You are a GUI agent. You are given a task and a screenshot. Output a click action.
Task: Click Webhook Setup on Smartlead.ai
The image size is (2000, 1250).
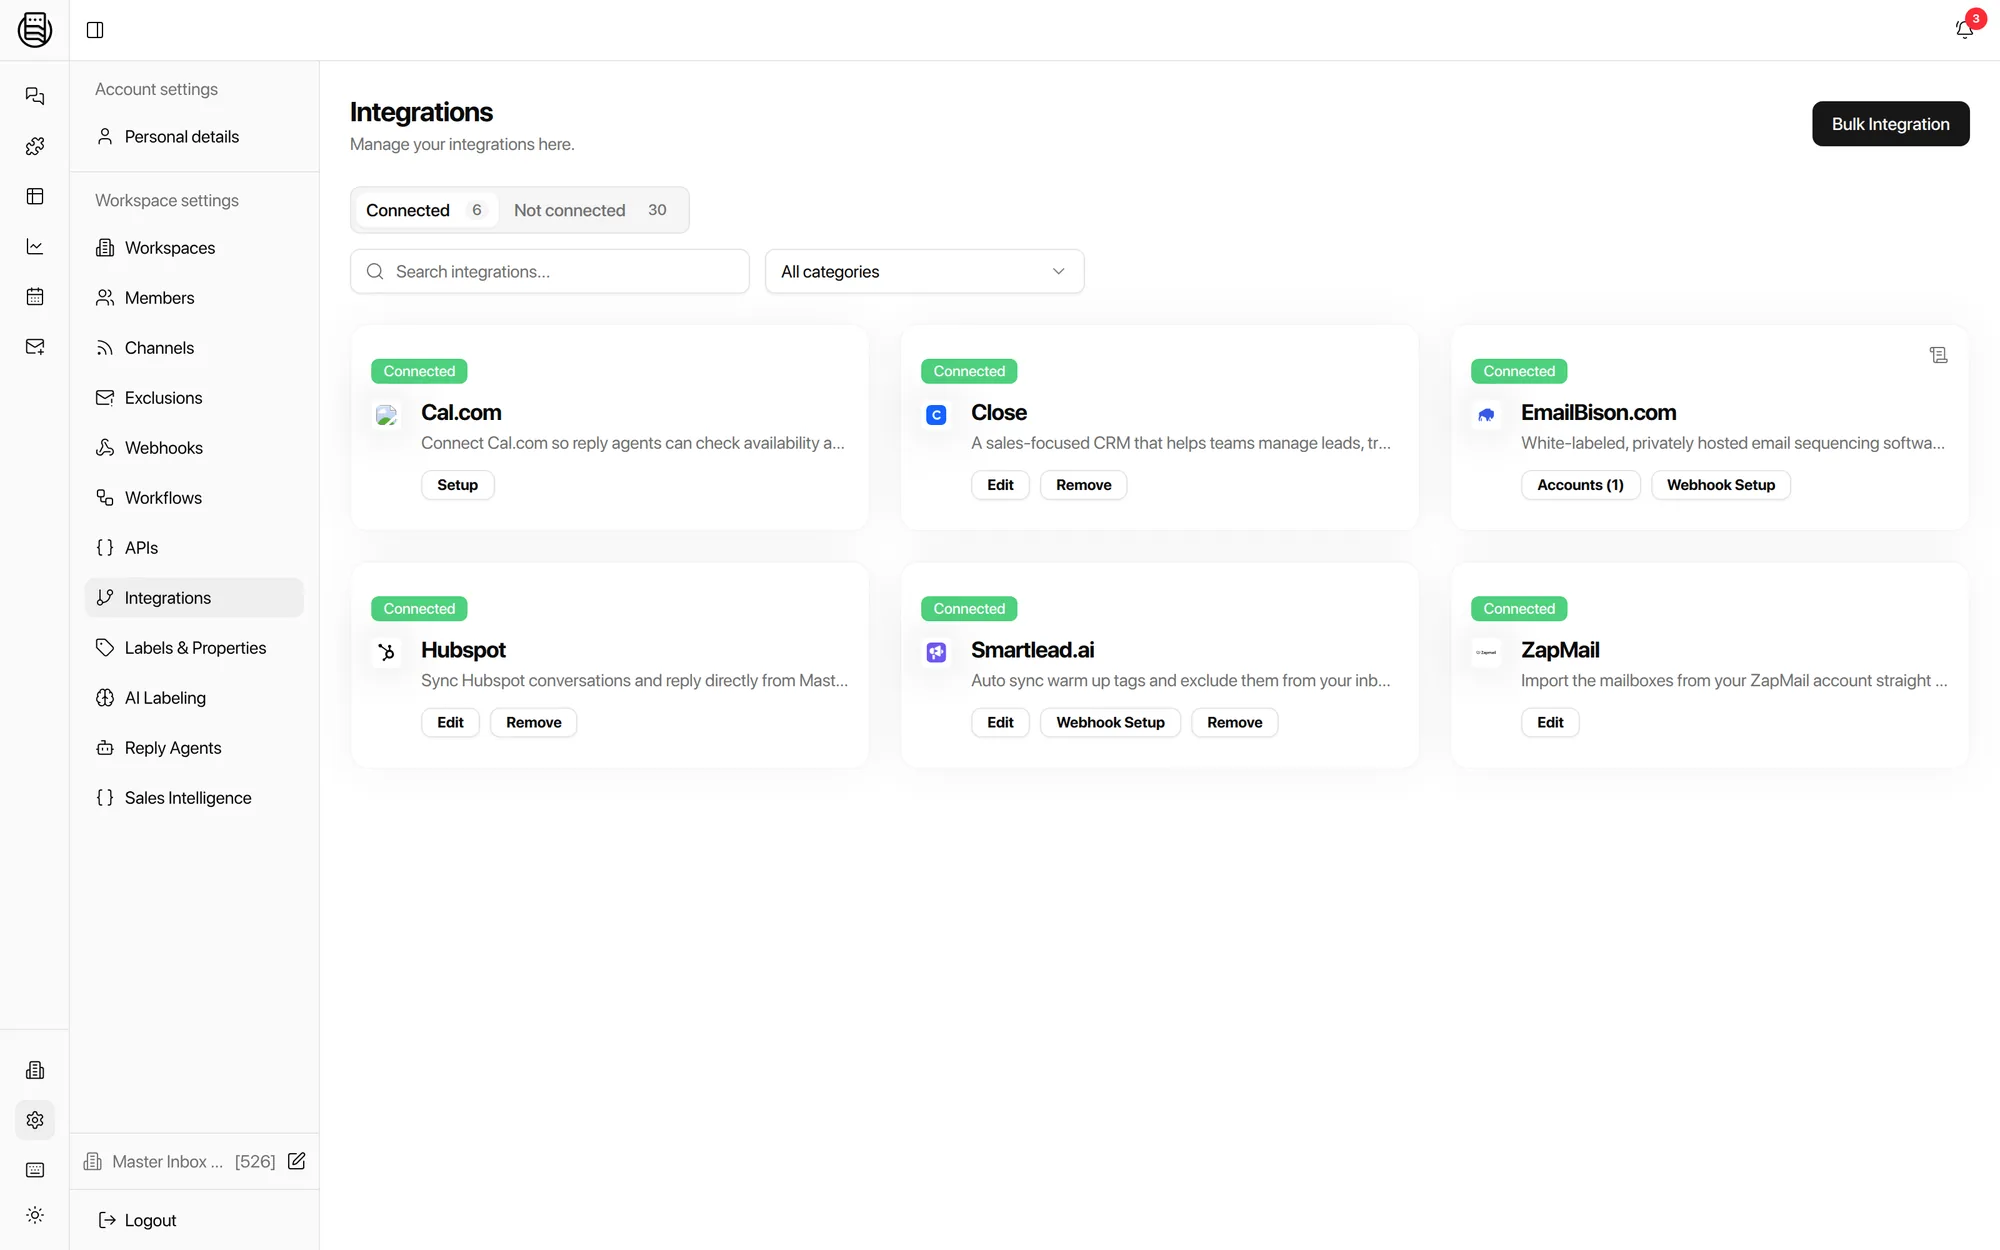tap(1110, 722)
